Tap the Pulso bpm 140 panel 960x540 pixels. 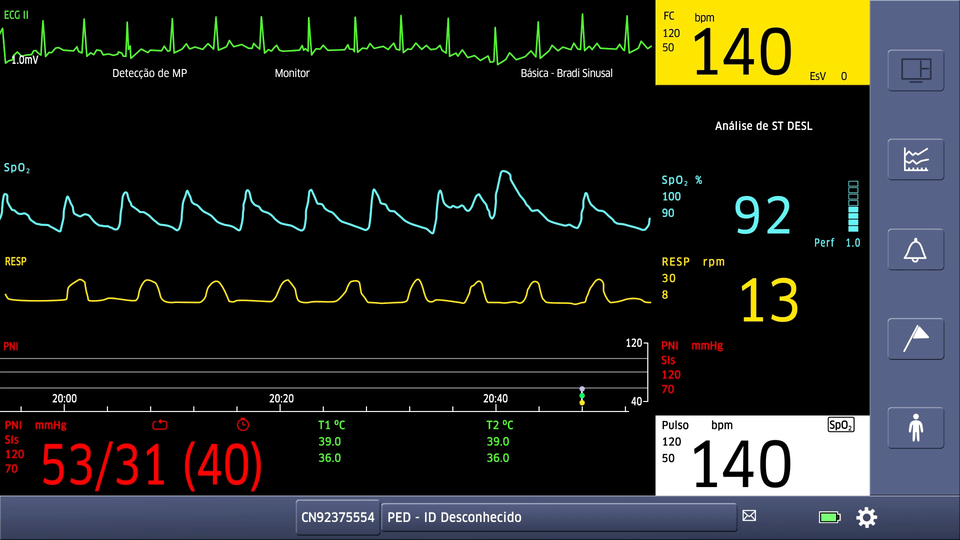tap(762, 456)
